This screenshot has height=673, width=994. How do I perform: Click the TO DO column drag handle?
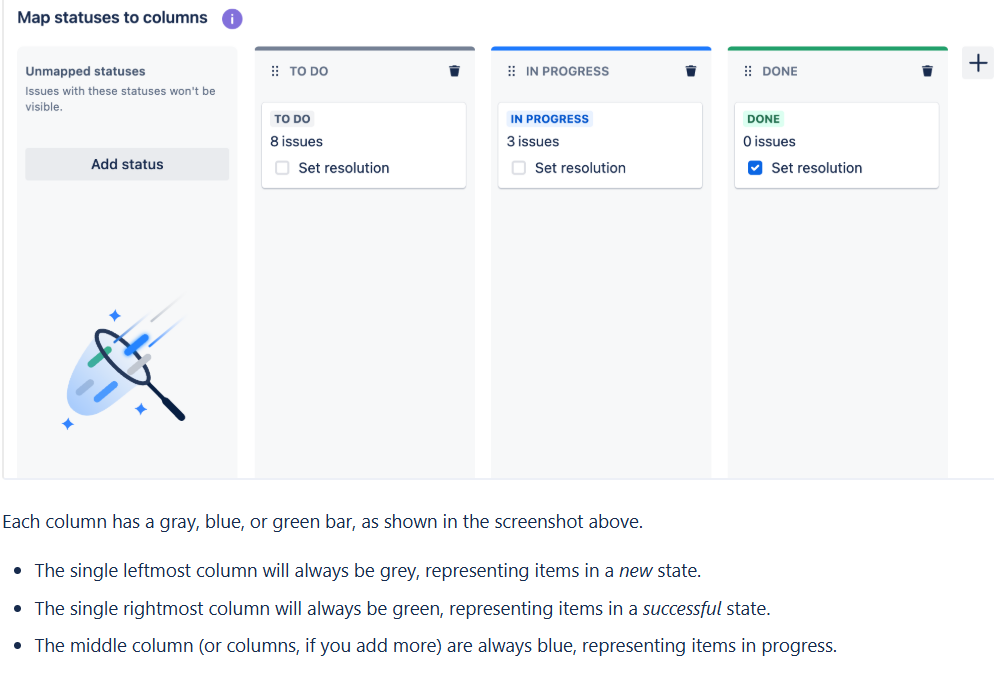click(275, 71)
